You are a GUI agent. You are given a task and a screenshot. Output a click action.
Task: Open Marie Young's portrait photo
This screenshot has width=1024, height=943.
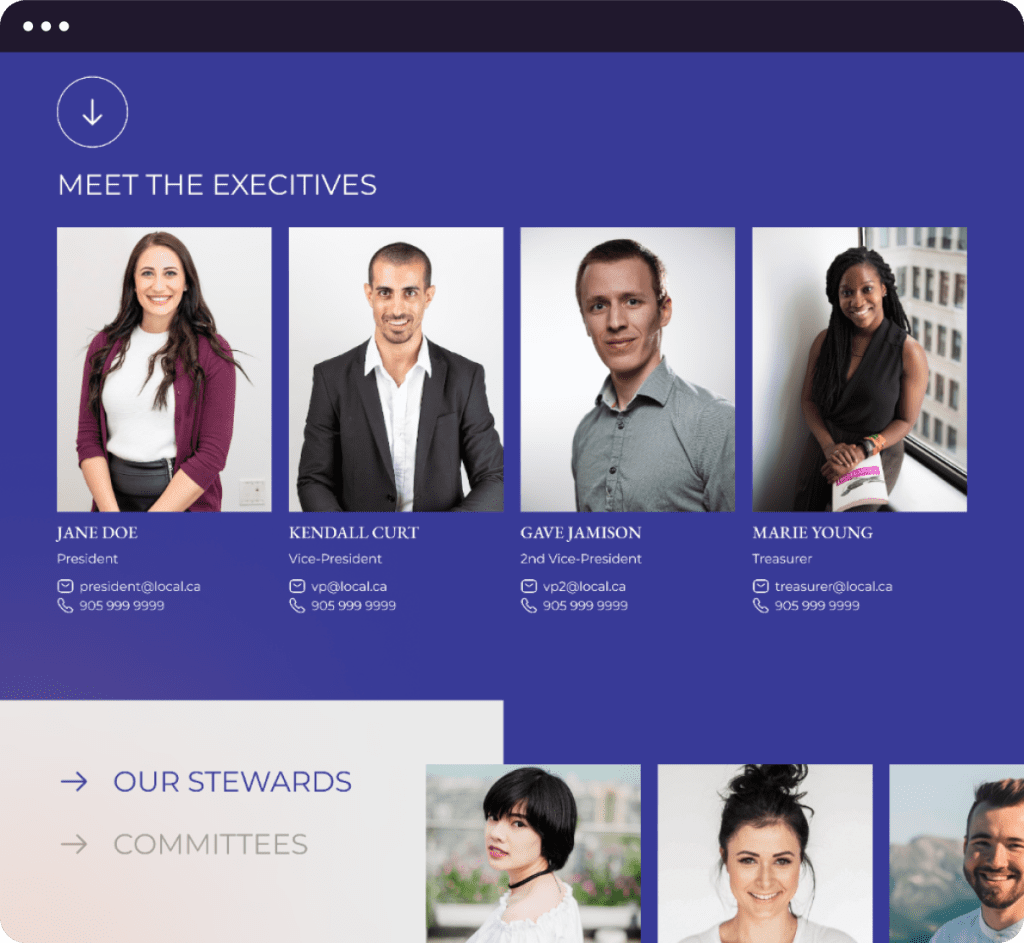[859, 369]
